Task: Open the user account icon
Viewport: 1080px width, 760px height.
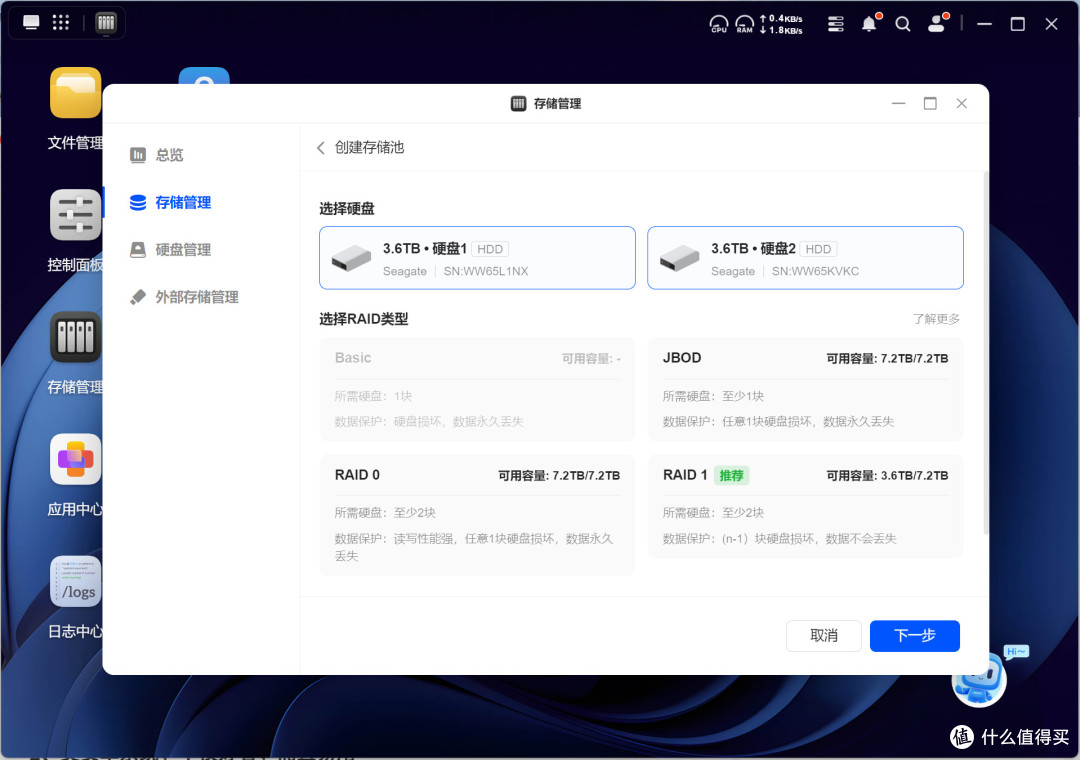Action: point(937,23)
